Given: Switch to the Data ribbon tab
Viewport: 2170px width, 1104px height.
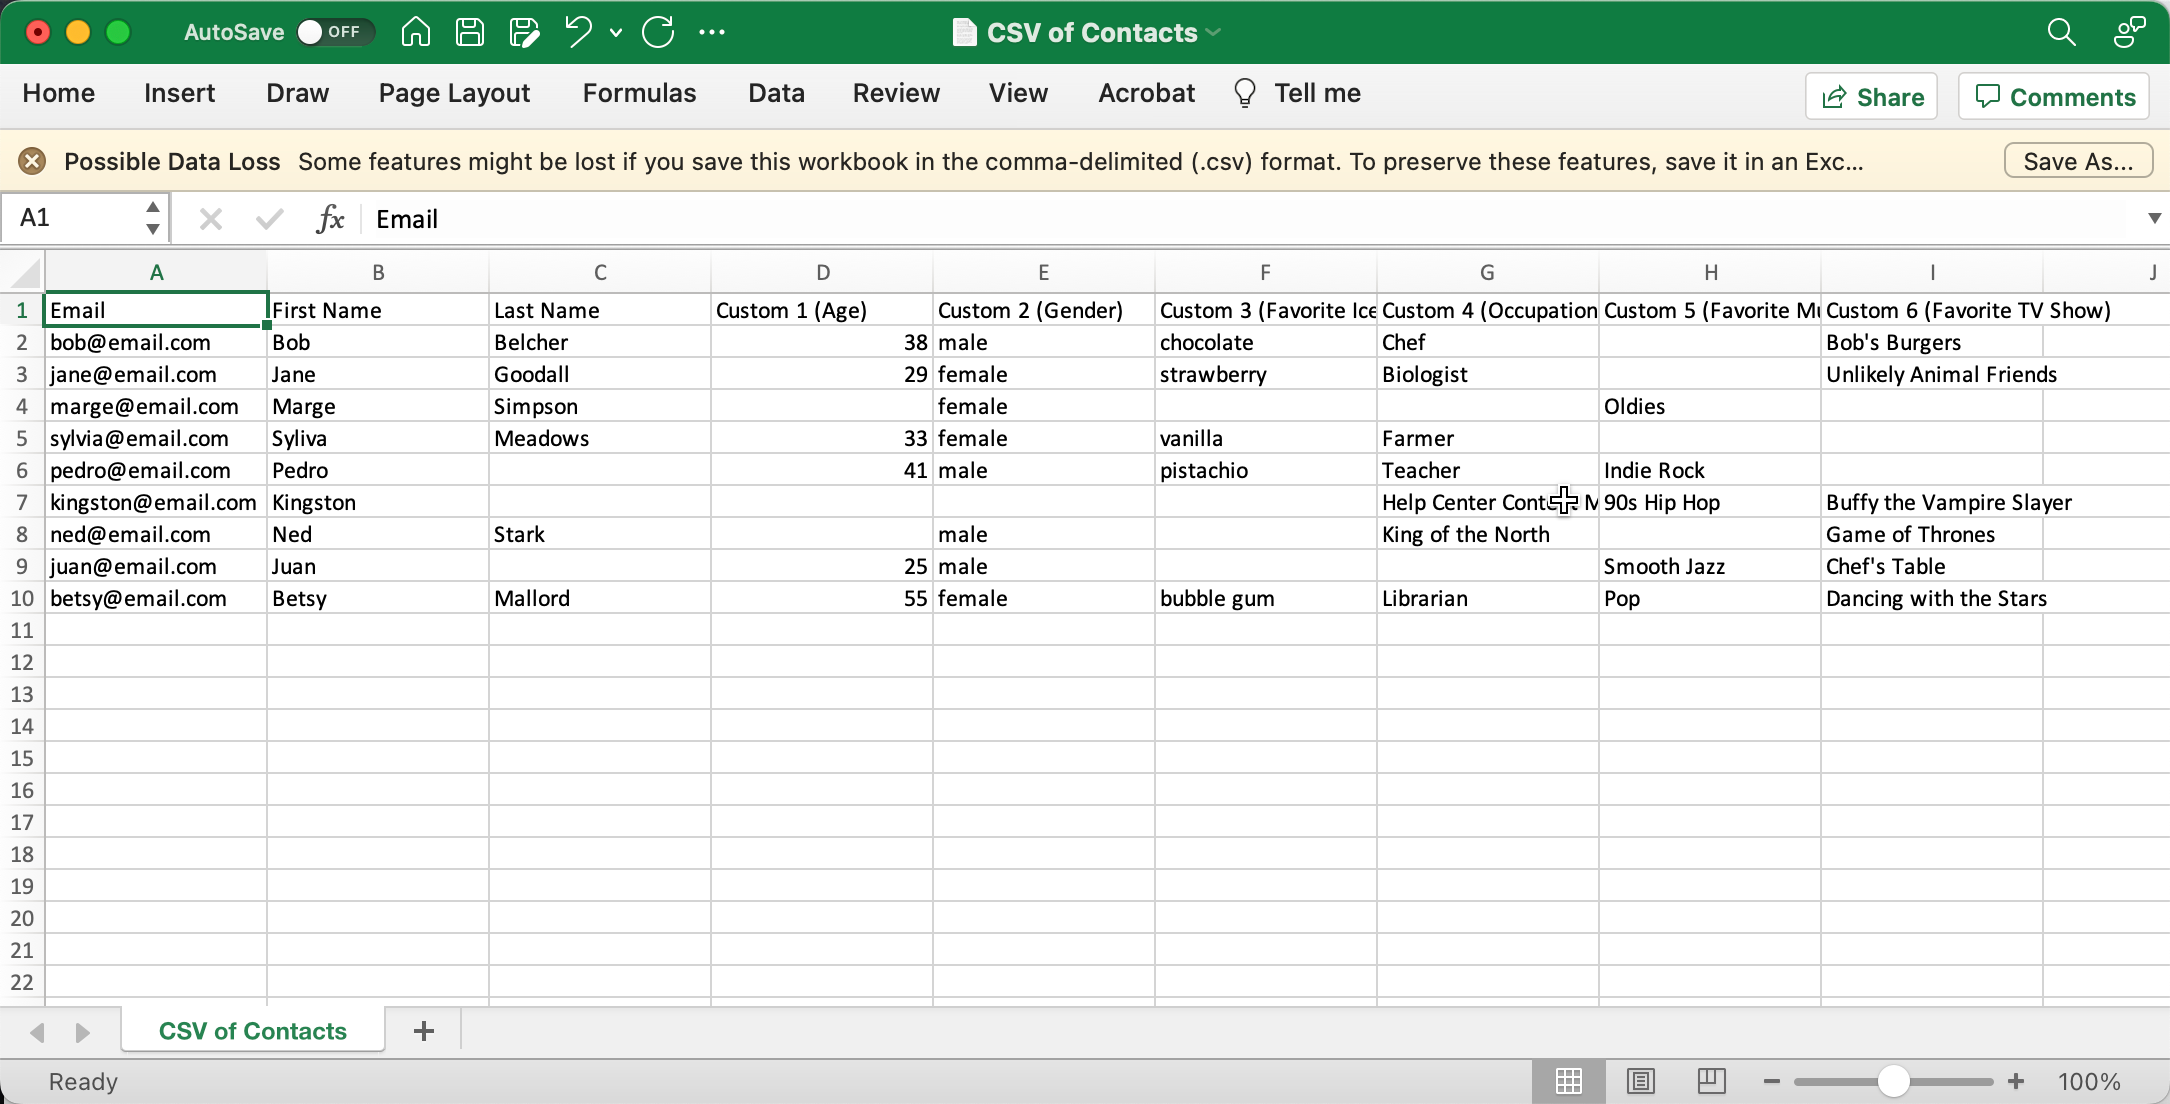Looking at the screenshot, I should [x=776, y=92].
